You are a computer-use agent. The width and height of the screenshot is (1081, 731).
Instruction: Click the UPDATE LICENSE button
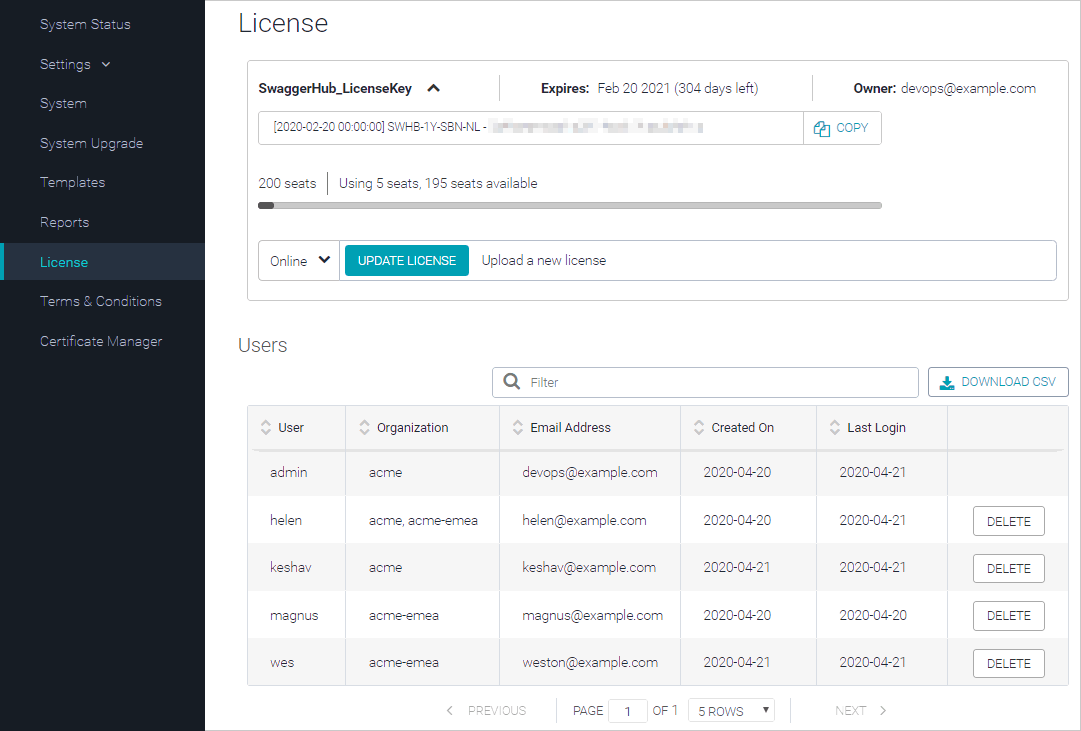point(406,260)
